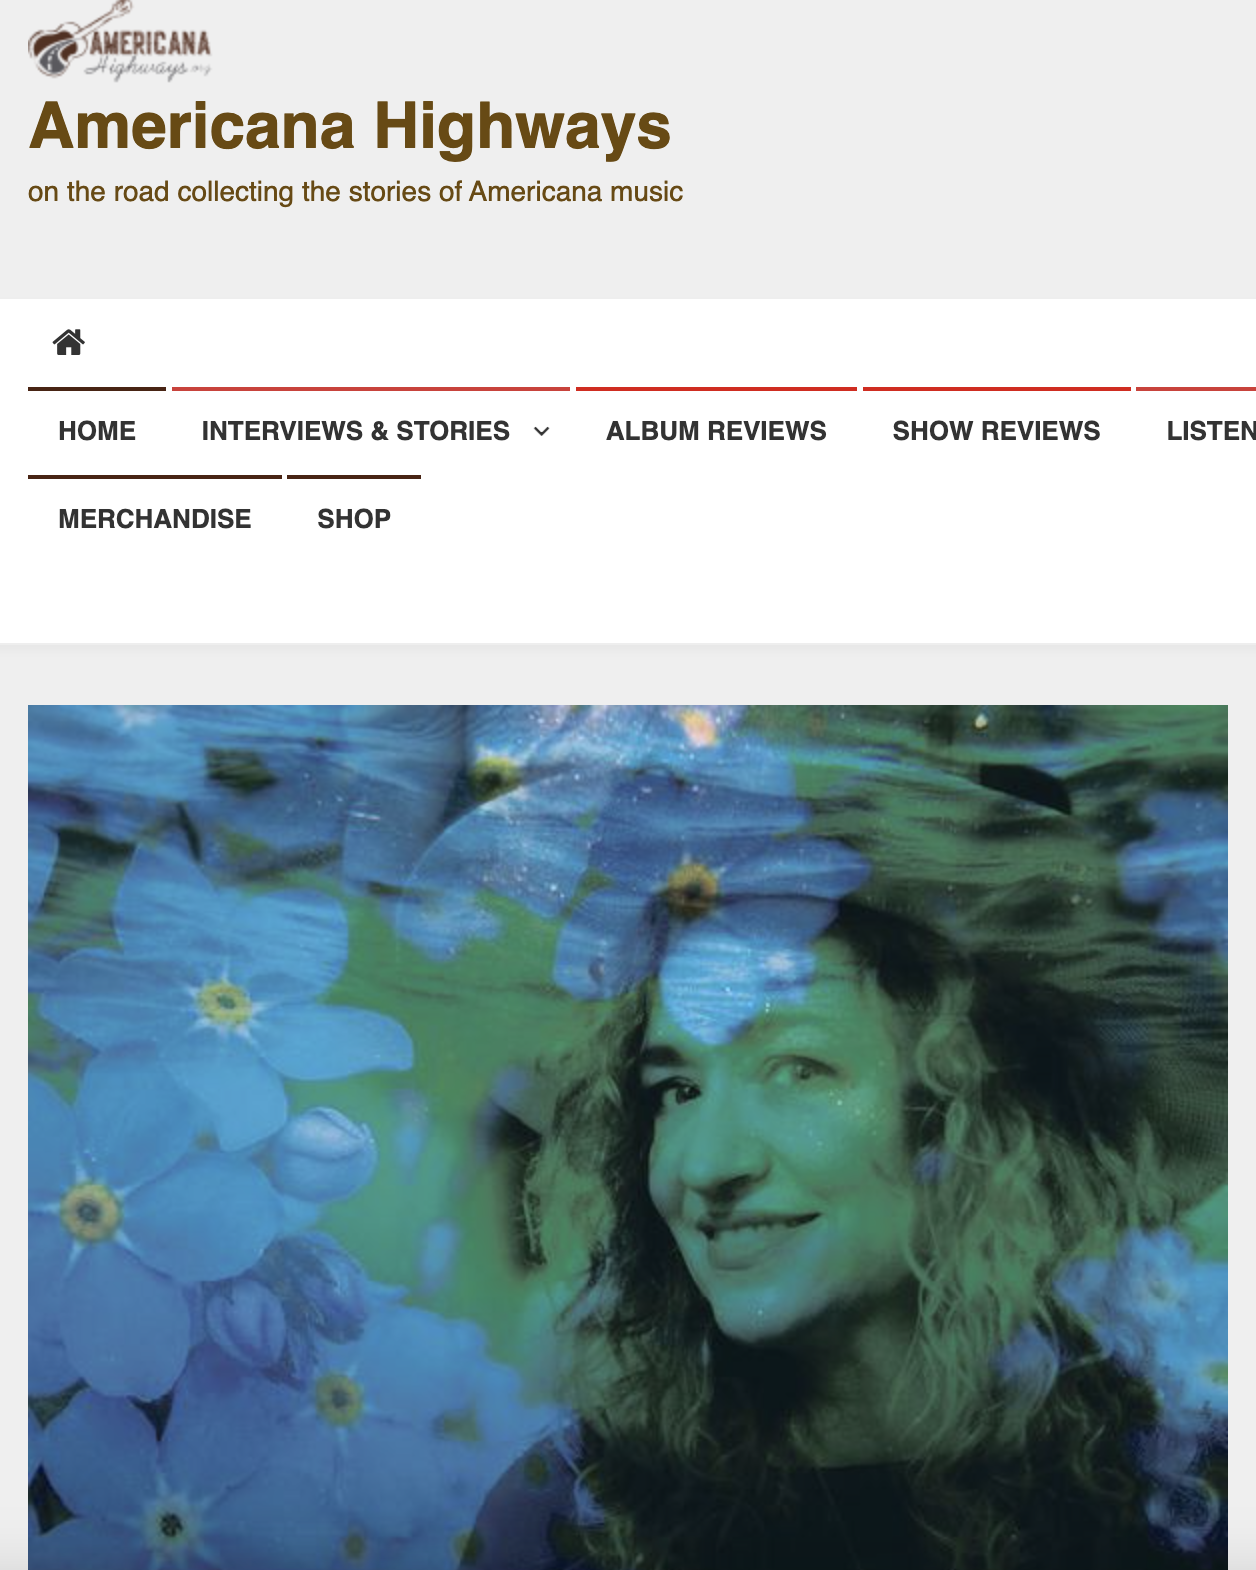Open the featured blue flowers article image
The image size is (1256, 1570).
[627, 1137]
